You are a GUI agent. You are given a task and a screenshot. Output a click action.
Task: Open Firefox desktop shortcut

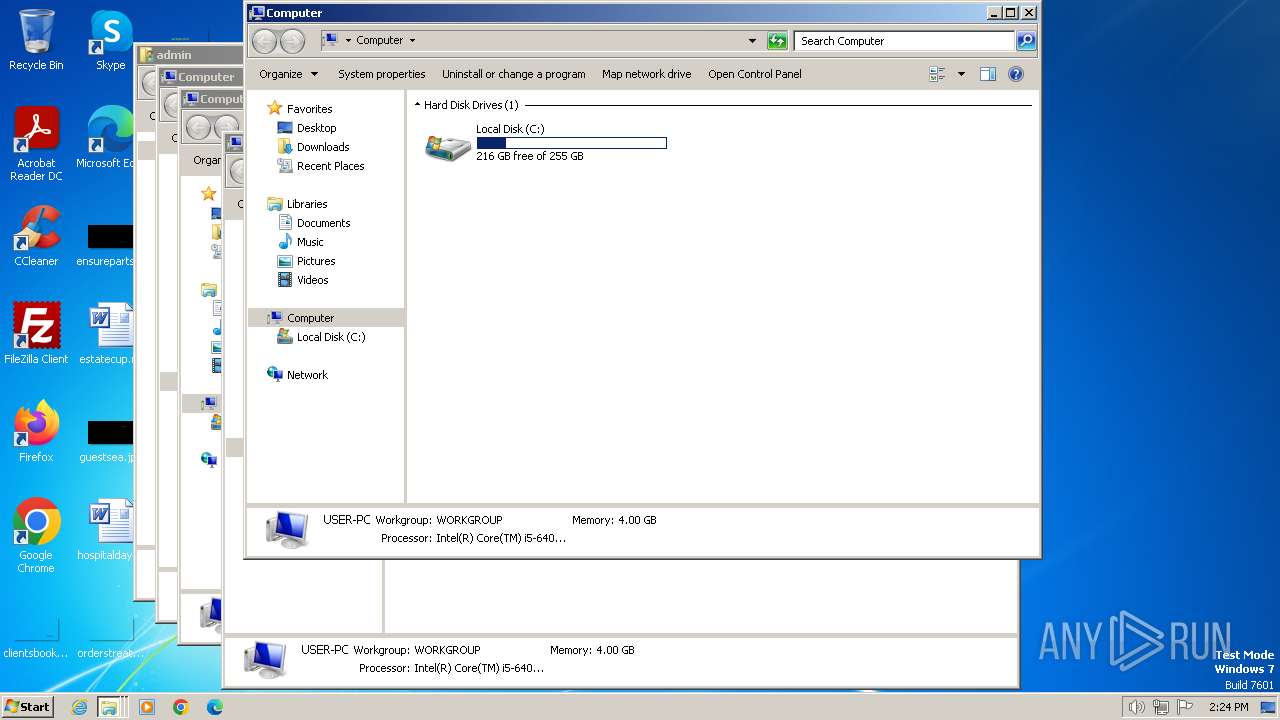click(36, 432)
